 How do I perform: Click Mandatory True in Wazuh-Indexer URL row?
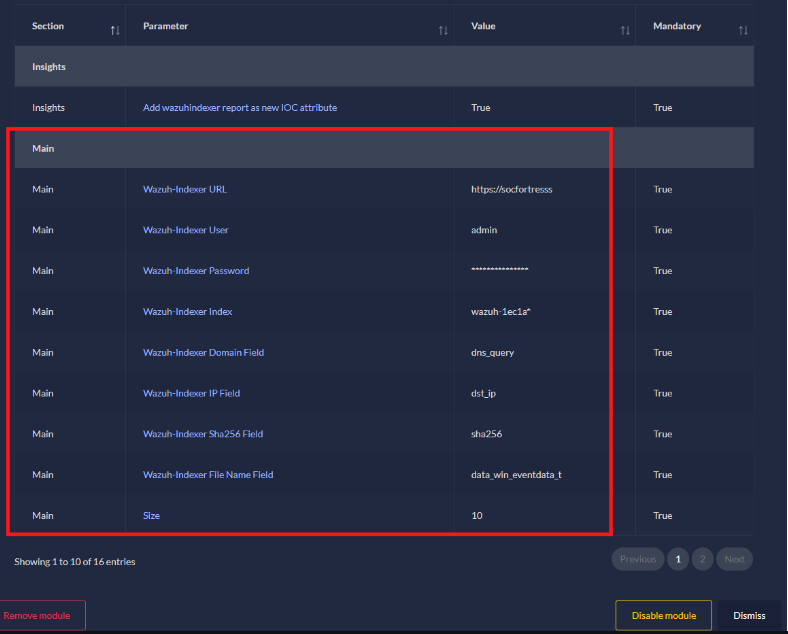click(x=662, y=189)
